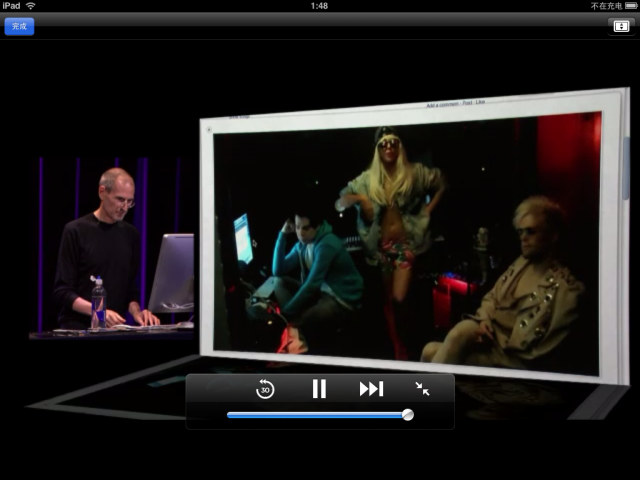Rewind 30 seconds with the circular arrow
This screenshot has height=480, width=640.
[x=265, y=389]
